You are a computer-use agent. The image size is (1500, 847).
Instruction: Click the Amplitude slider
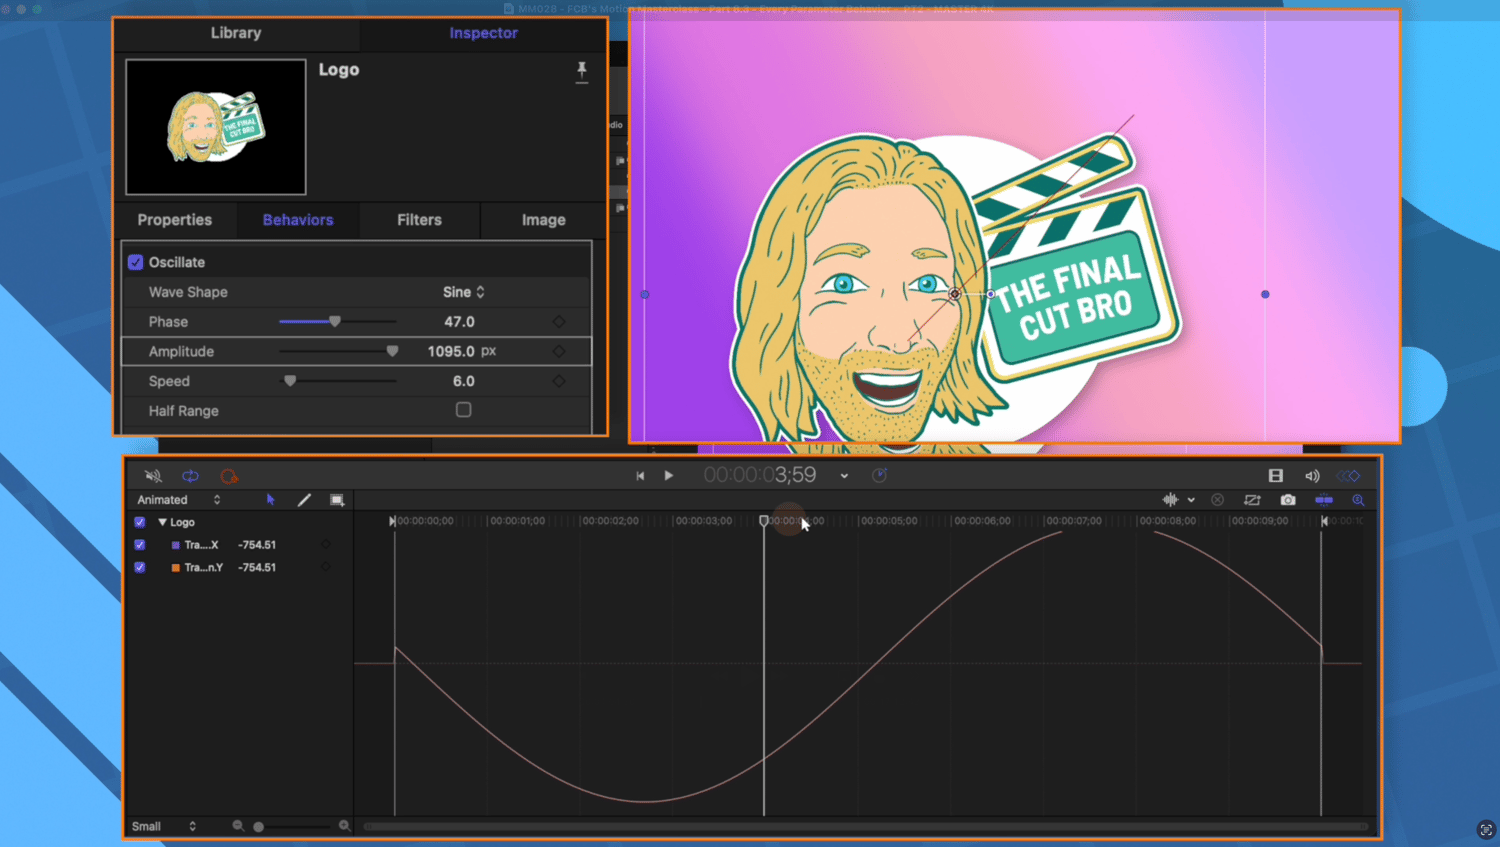pyautogui.click(x=337, y=351)
